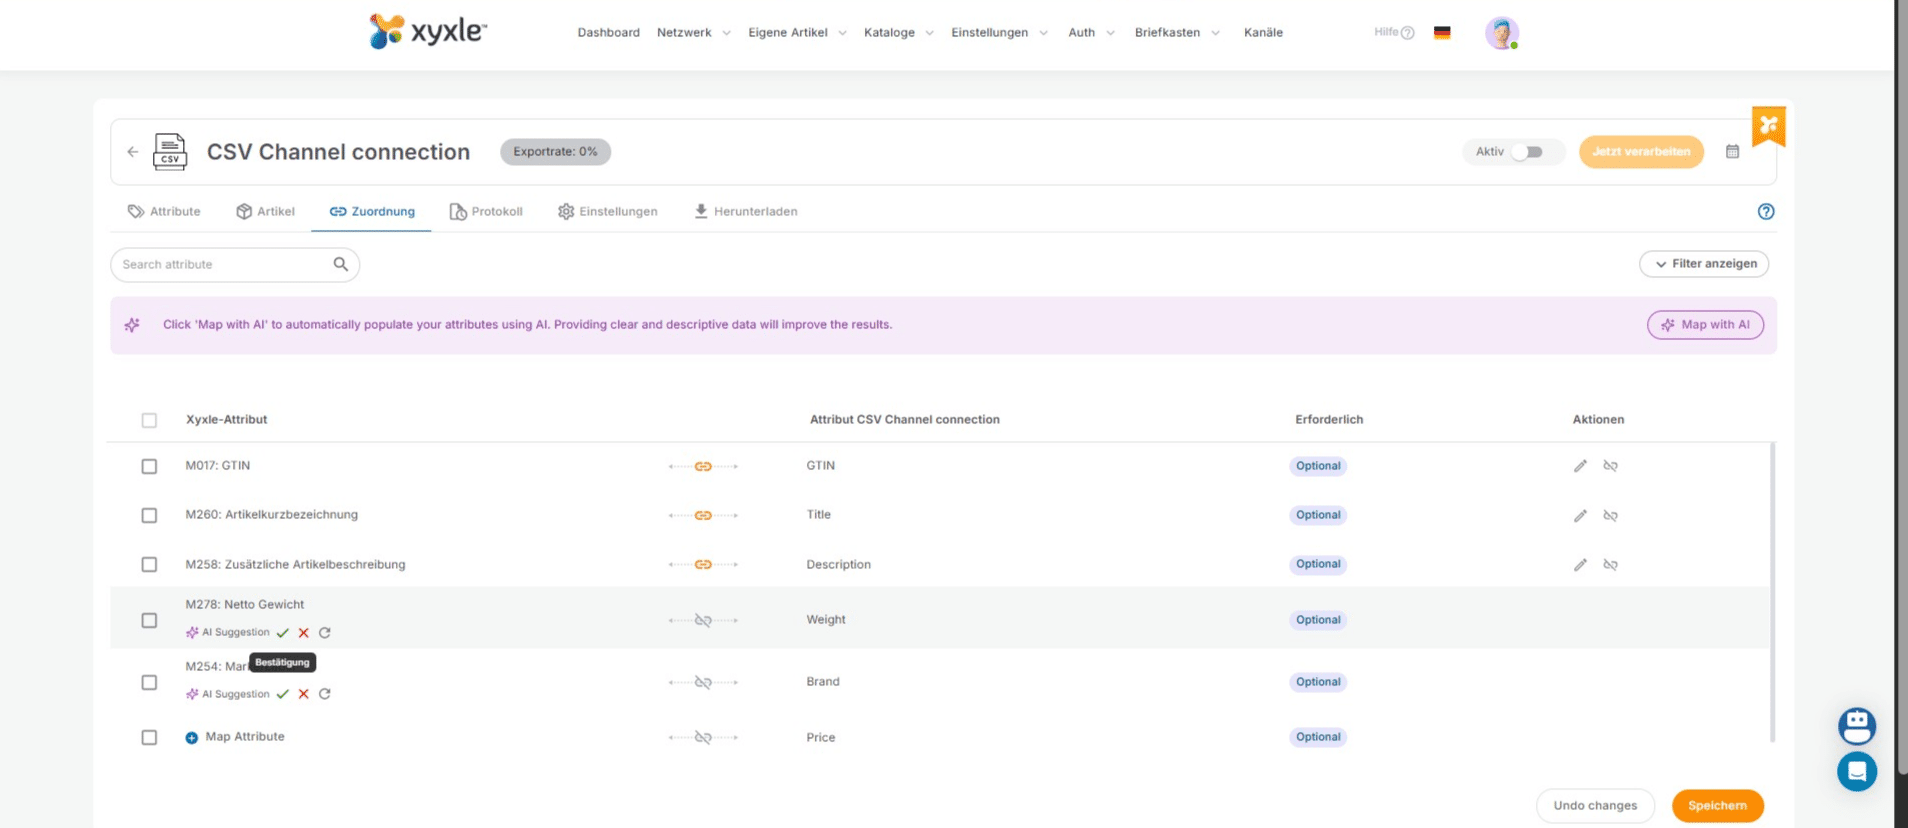This screenshot has height=828, width=1908.
Task: Click the Search attribute input field
Action: coord(225,265)
